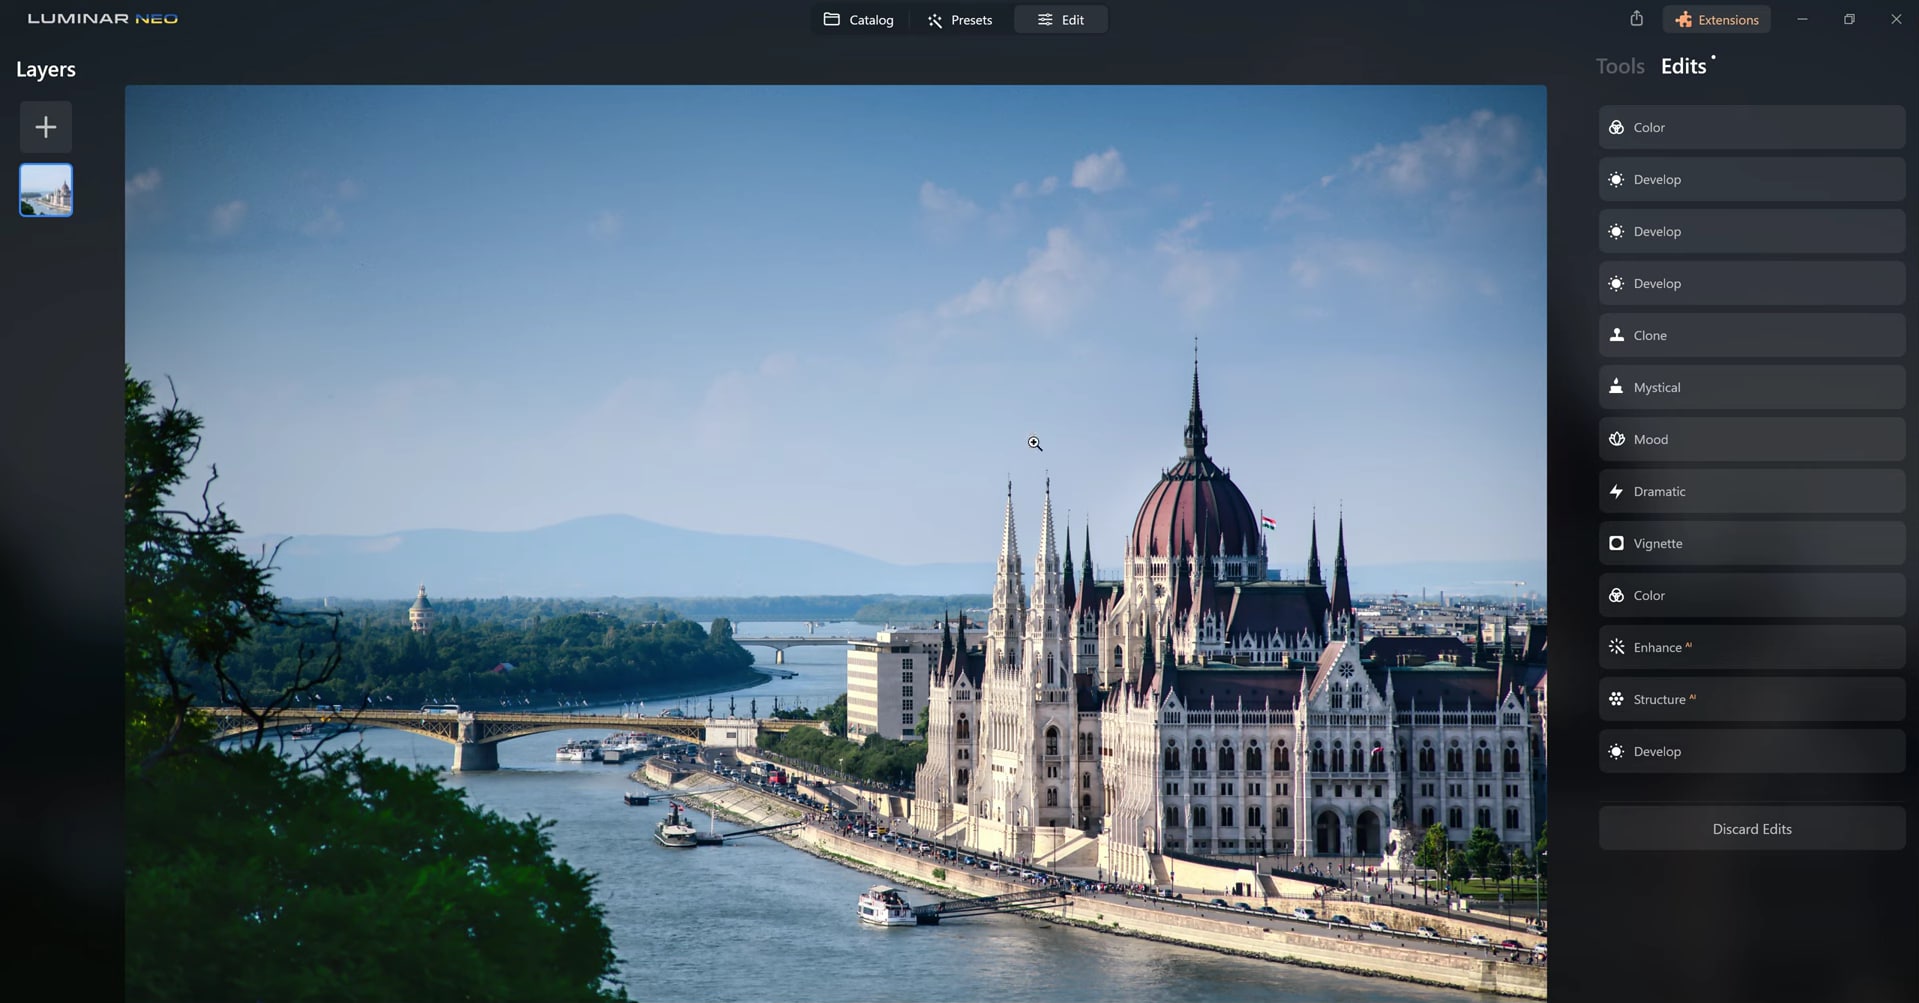Open the Mystical edit
The image size is (1919, 1003).
click(1752, 388)
